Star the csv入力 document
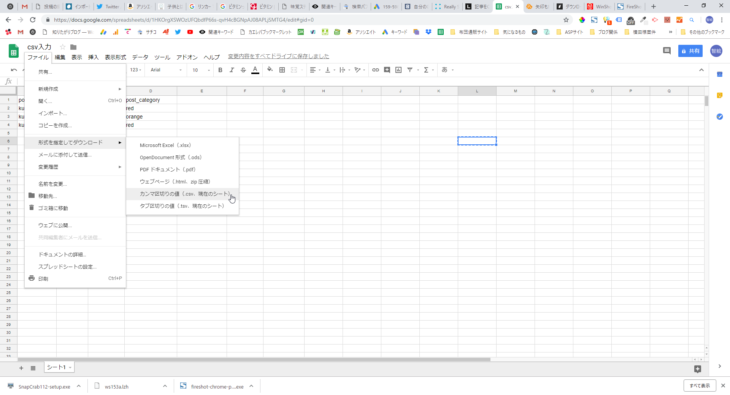730x395 pixels. click(63, 47)
